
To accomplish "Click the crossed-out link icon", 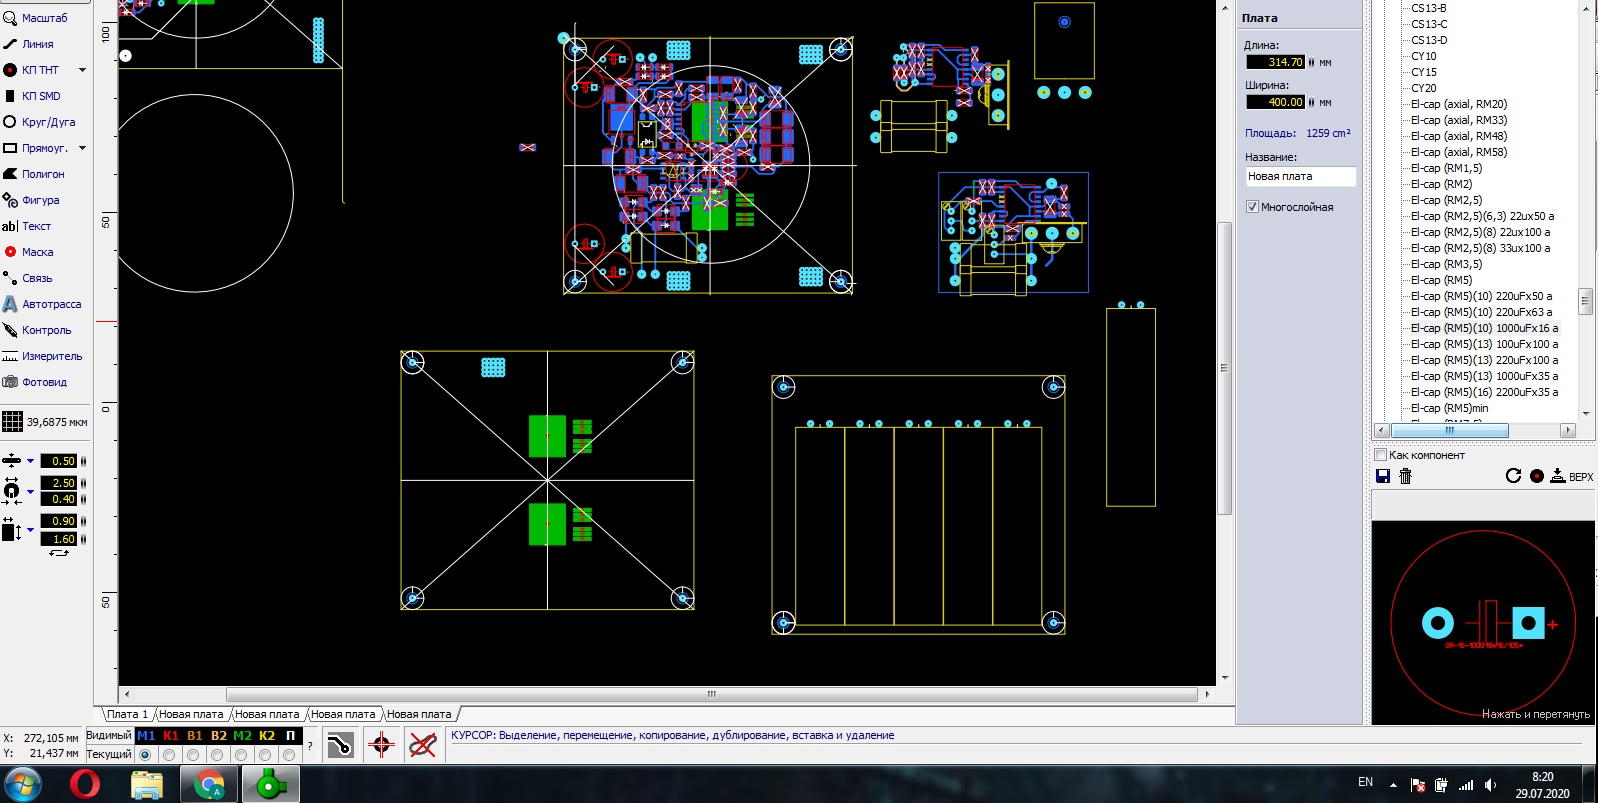I will [423, 745].
